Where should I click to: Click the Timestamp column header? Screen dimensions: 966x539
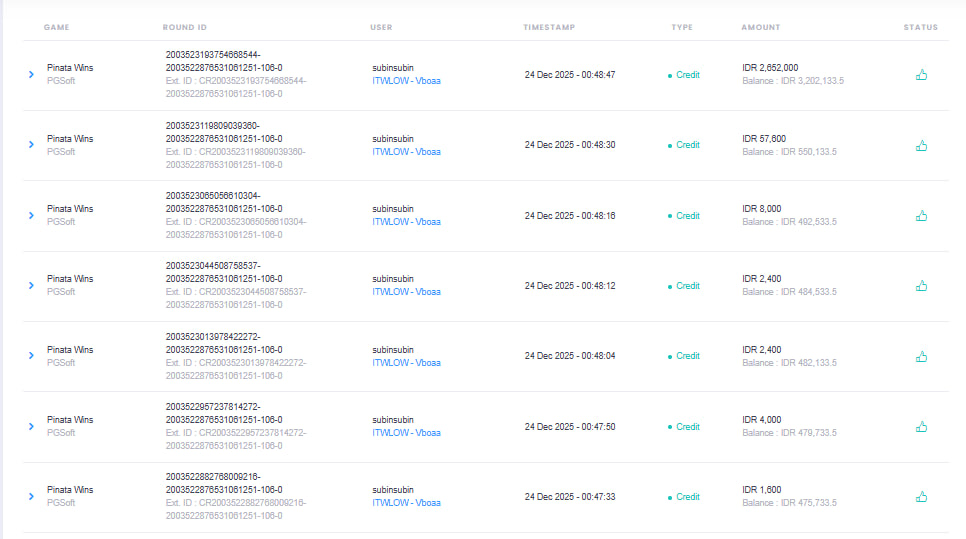(x=547, y=27)
